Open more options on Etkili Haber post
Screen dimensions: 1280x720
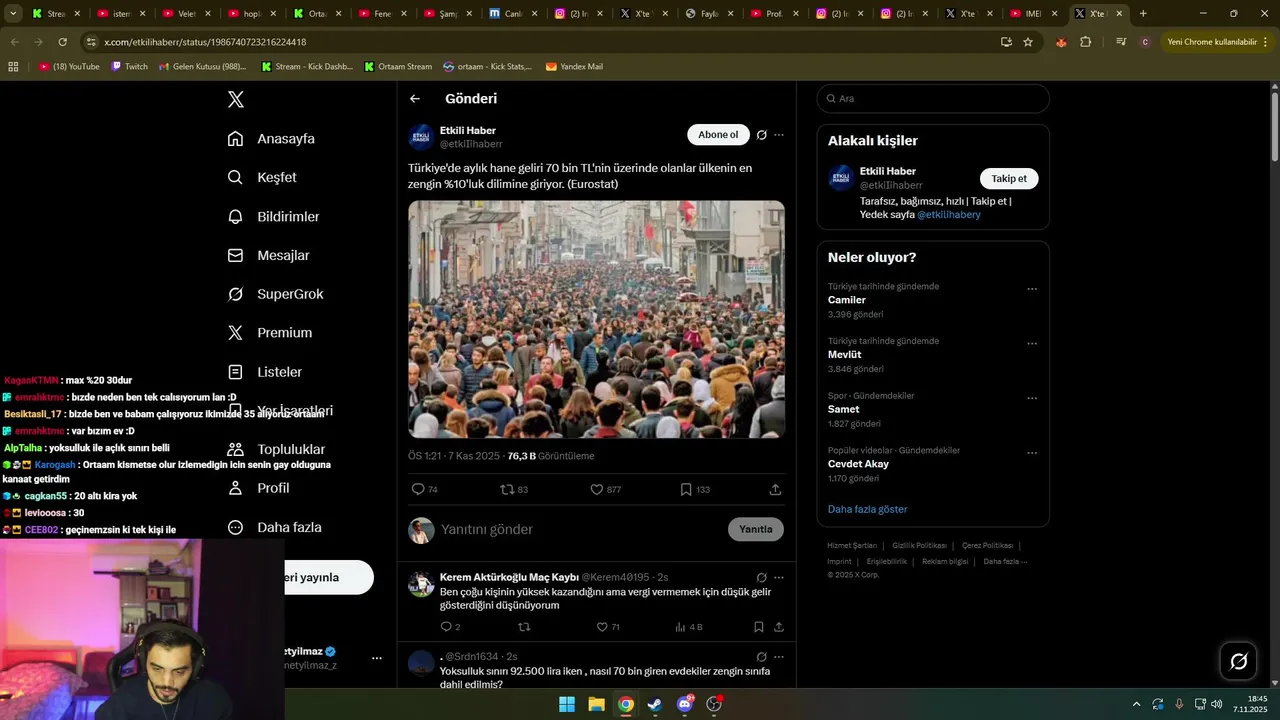point(779,135)
